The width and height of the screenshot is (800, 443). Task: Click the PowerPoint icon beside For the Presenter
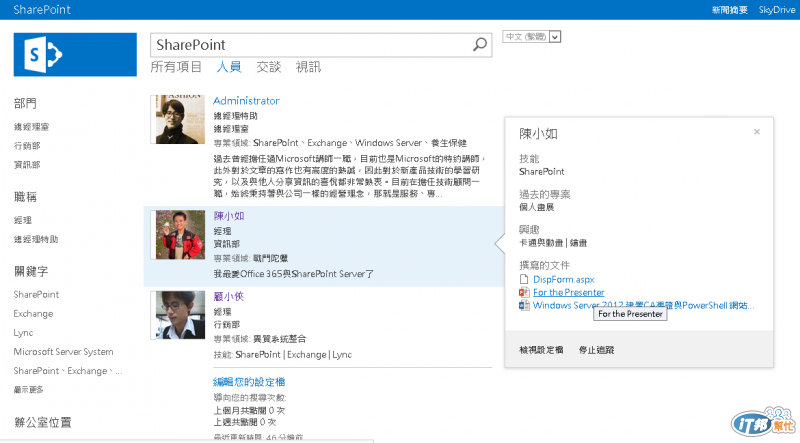tap(523, 292)
